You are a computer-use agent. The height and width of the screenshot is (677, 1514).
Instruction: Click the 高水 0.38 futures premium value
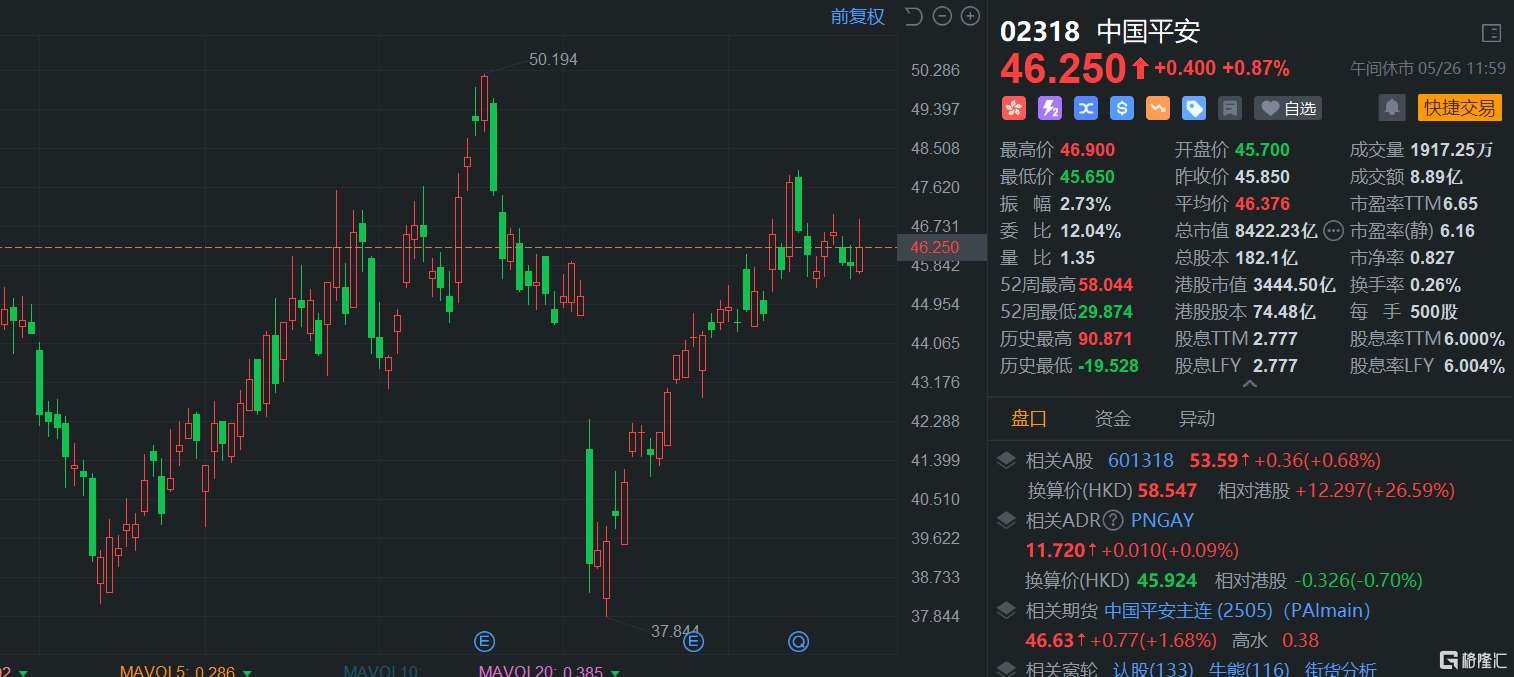pos(1300,640)
